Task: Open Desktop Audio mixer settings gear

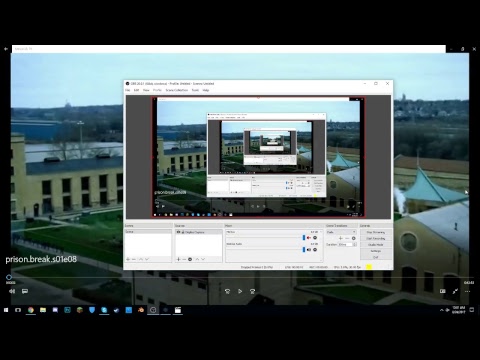Action: pos(315,250)
